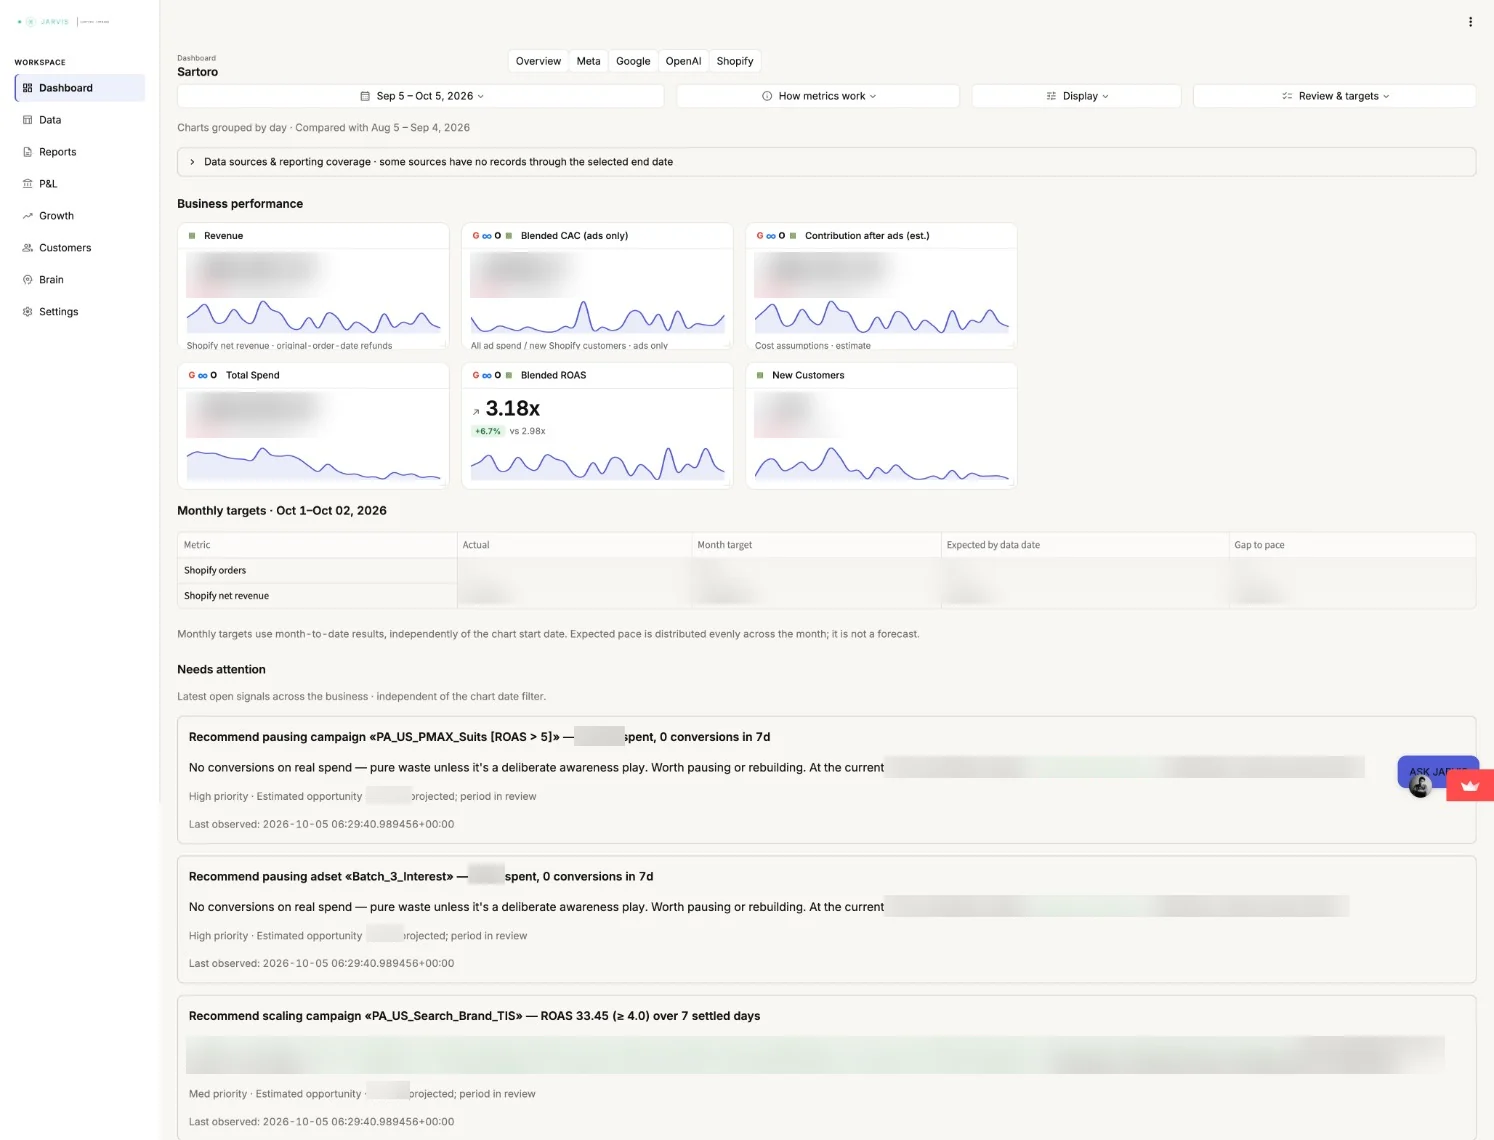1494x1140 pixels.
Task: Expand the How metrics work dropdown
Action: (818, 96)
